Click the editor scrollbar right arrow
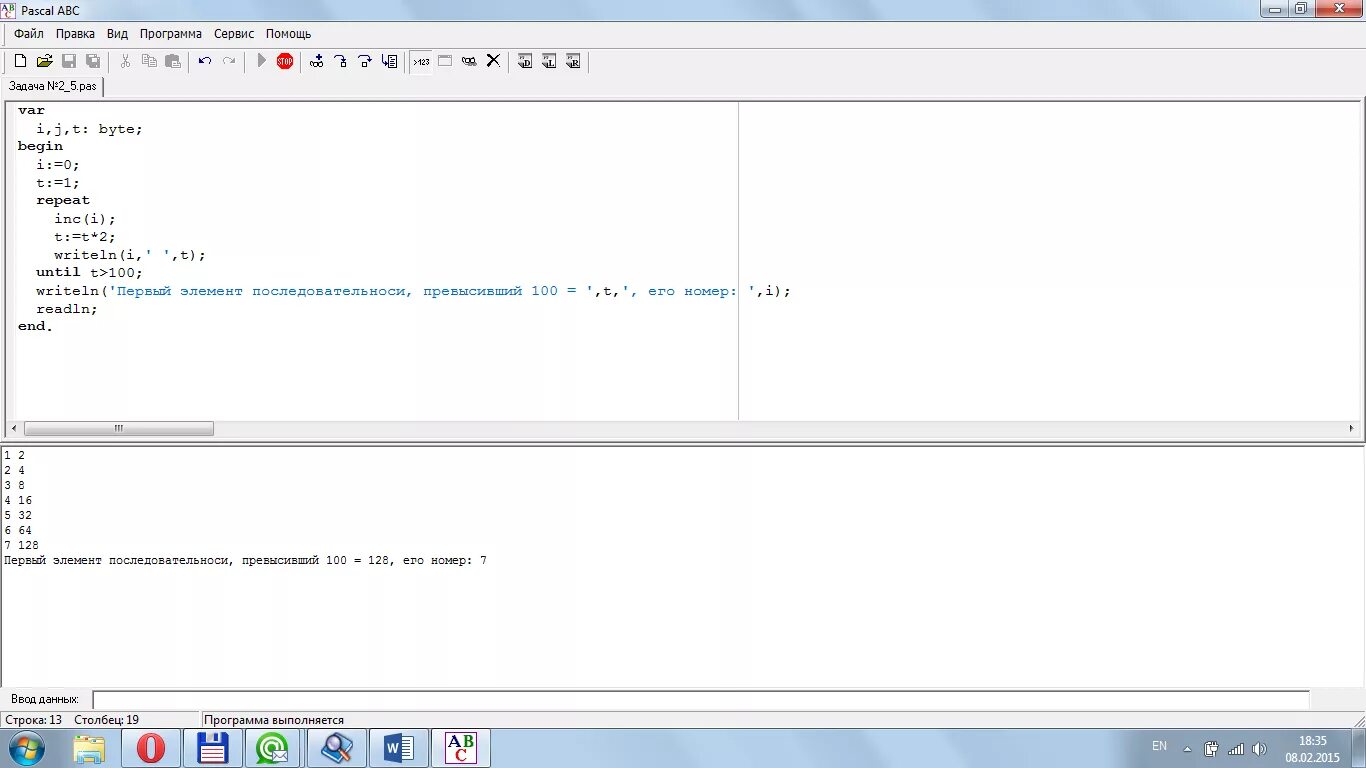The width and height of the screenshot is (1366, 768). [1352, 428]
